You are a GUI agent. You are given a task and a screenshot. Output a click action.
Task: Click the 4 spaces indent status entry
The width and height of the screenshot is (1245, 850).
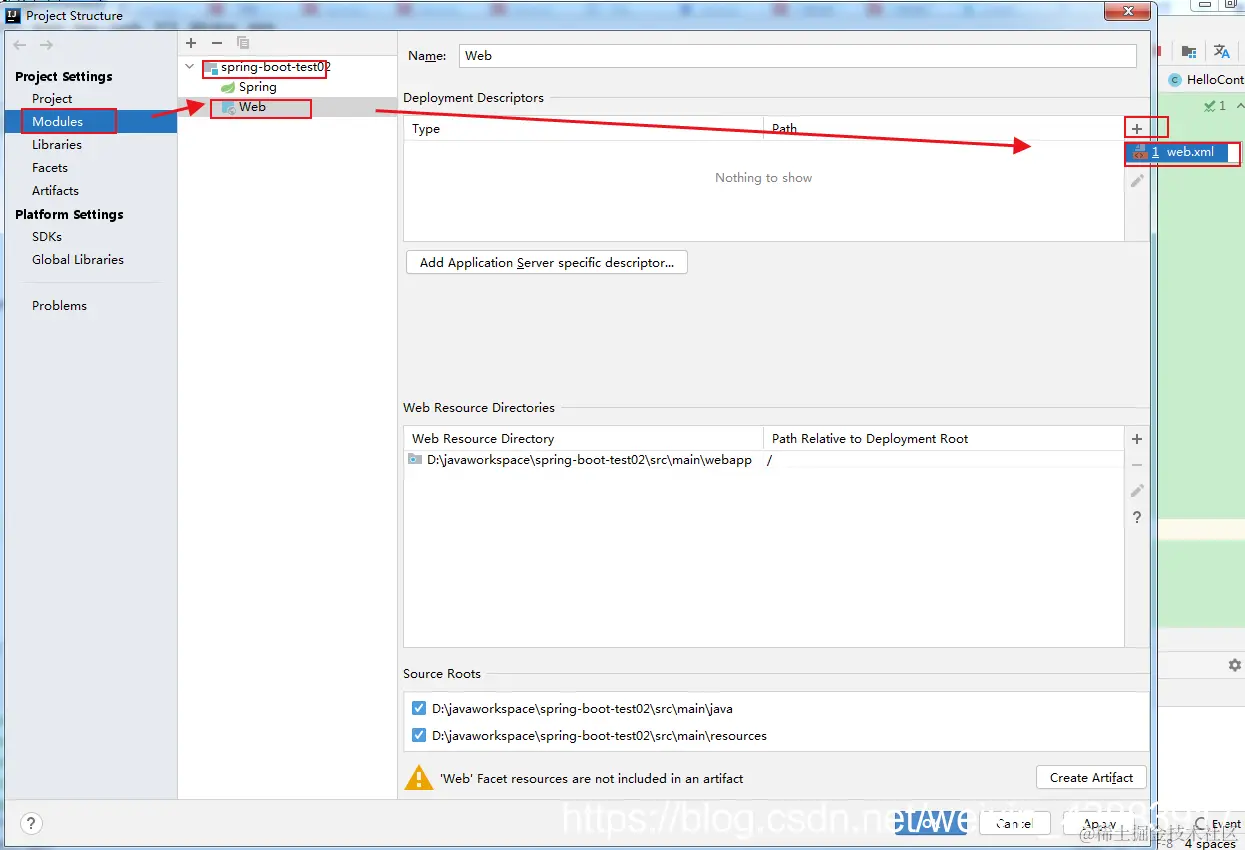[x=1210, y=843]
